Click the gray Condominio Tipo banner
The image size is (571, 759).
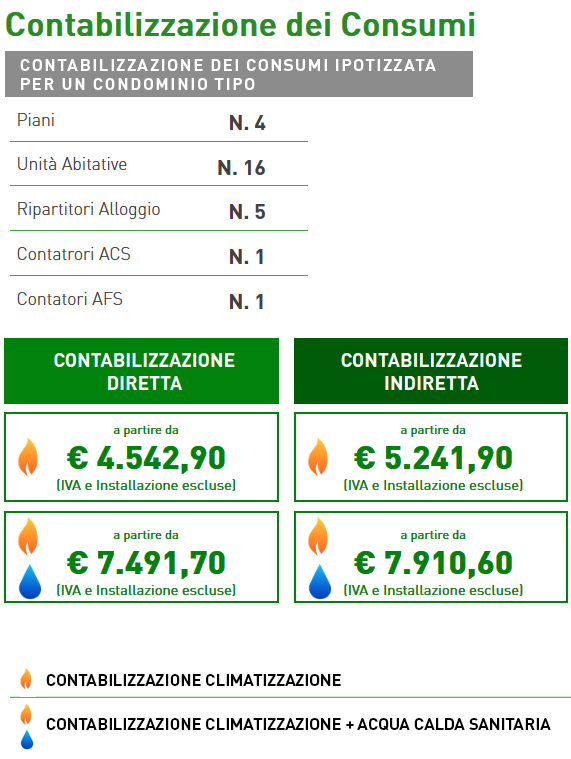click(x=239, y=74)
